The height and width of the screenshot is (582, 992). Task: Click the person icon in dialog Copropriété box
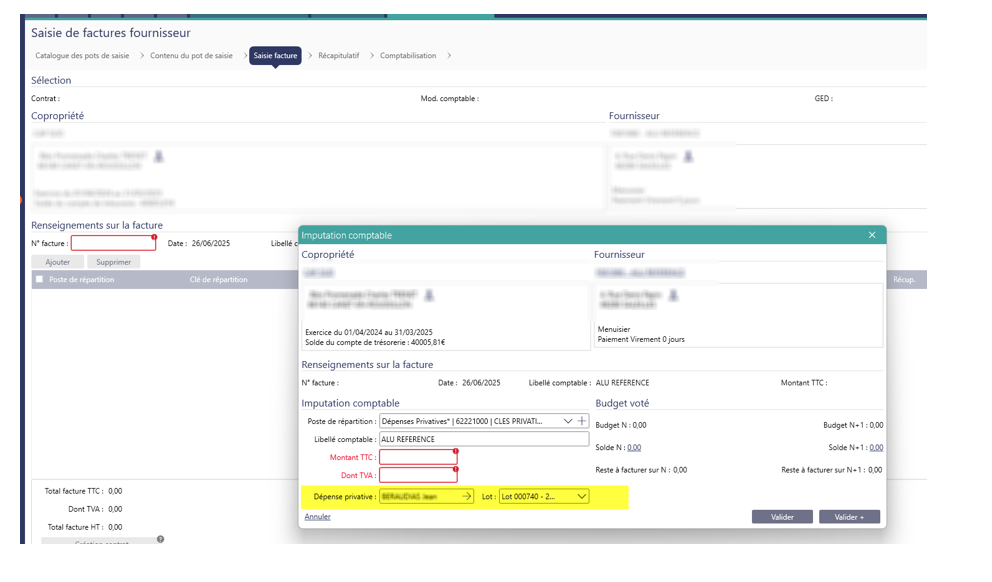(430, 295)
